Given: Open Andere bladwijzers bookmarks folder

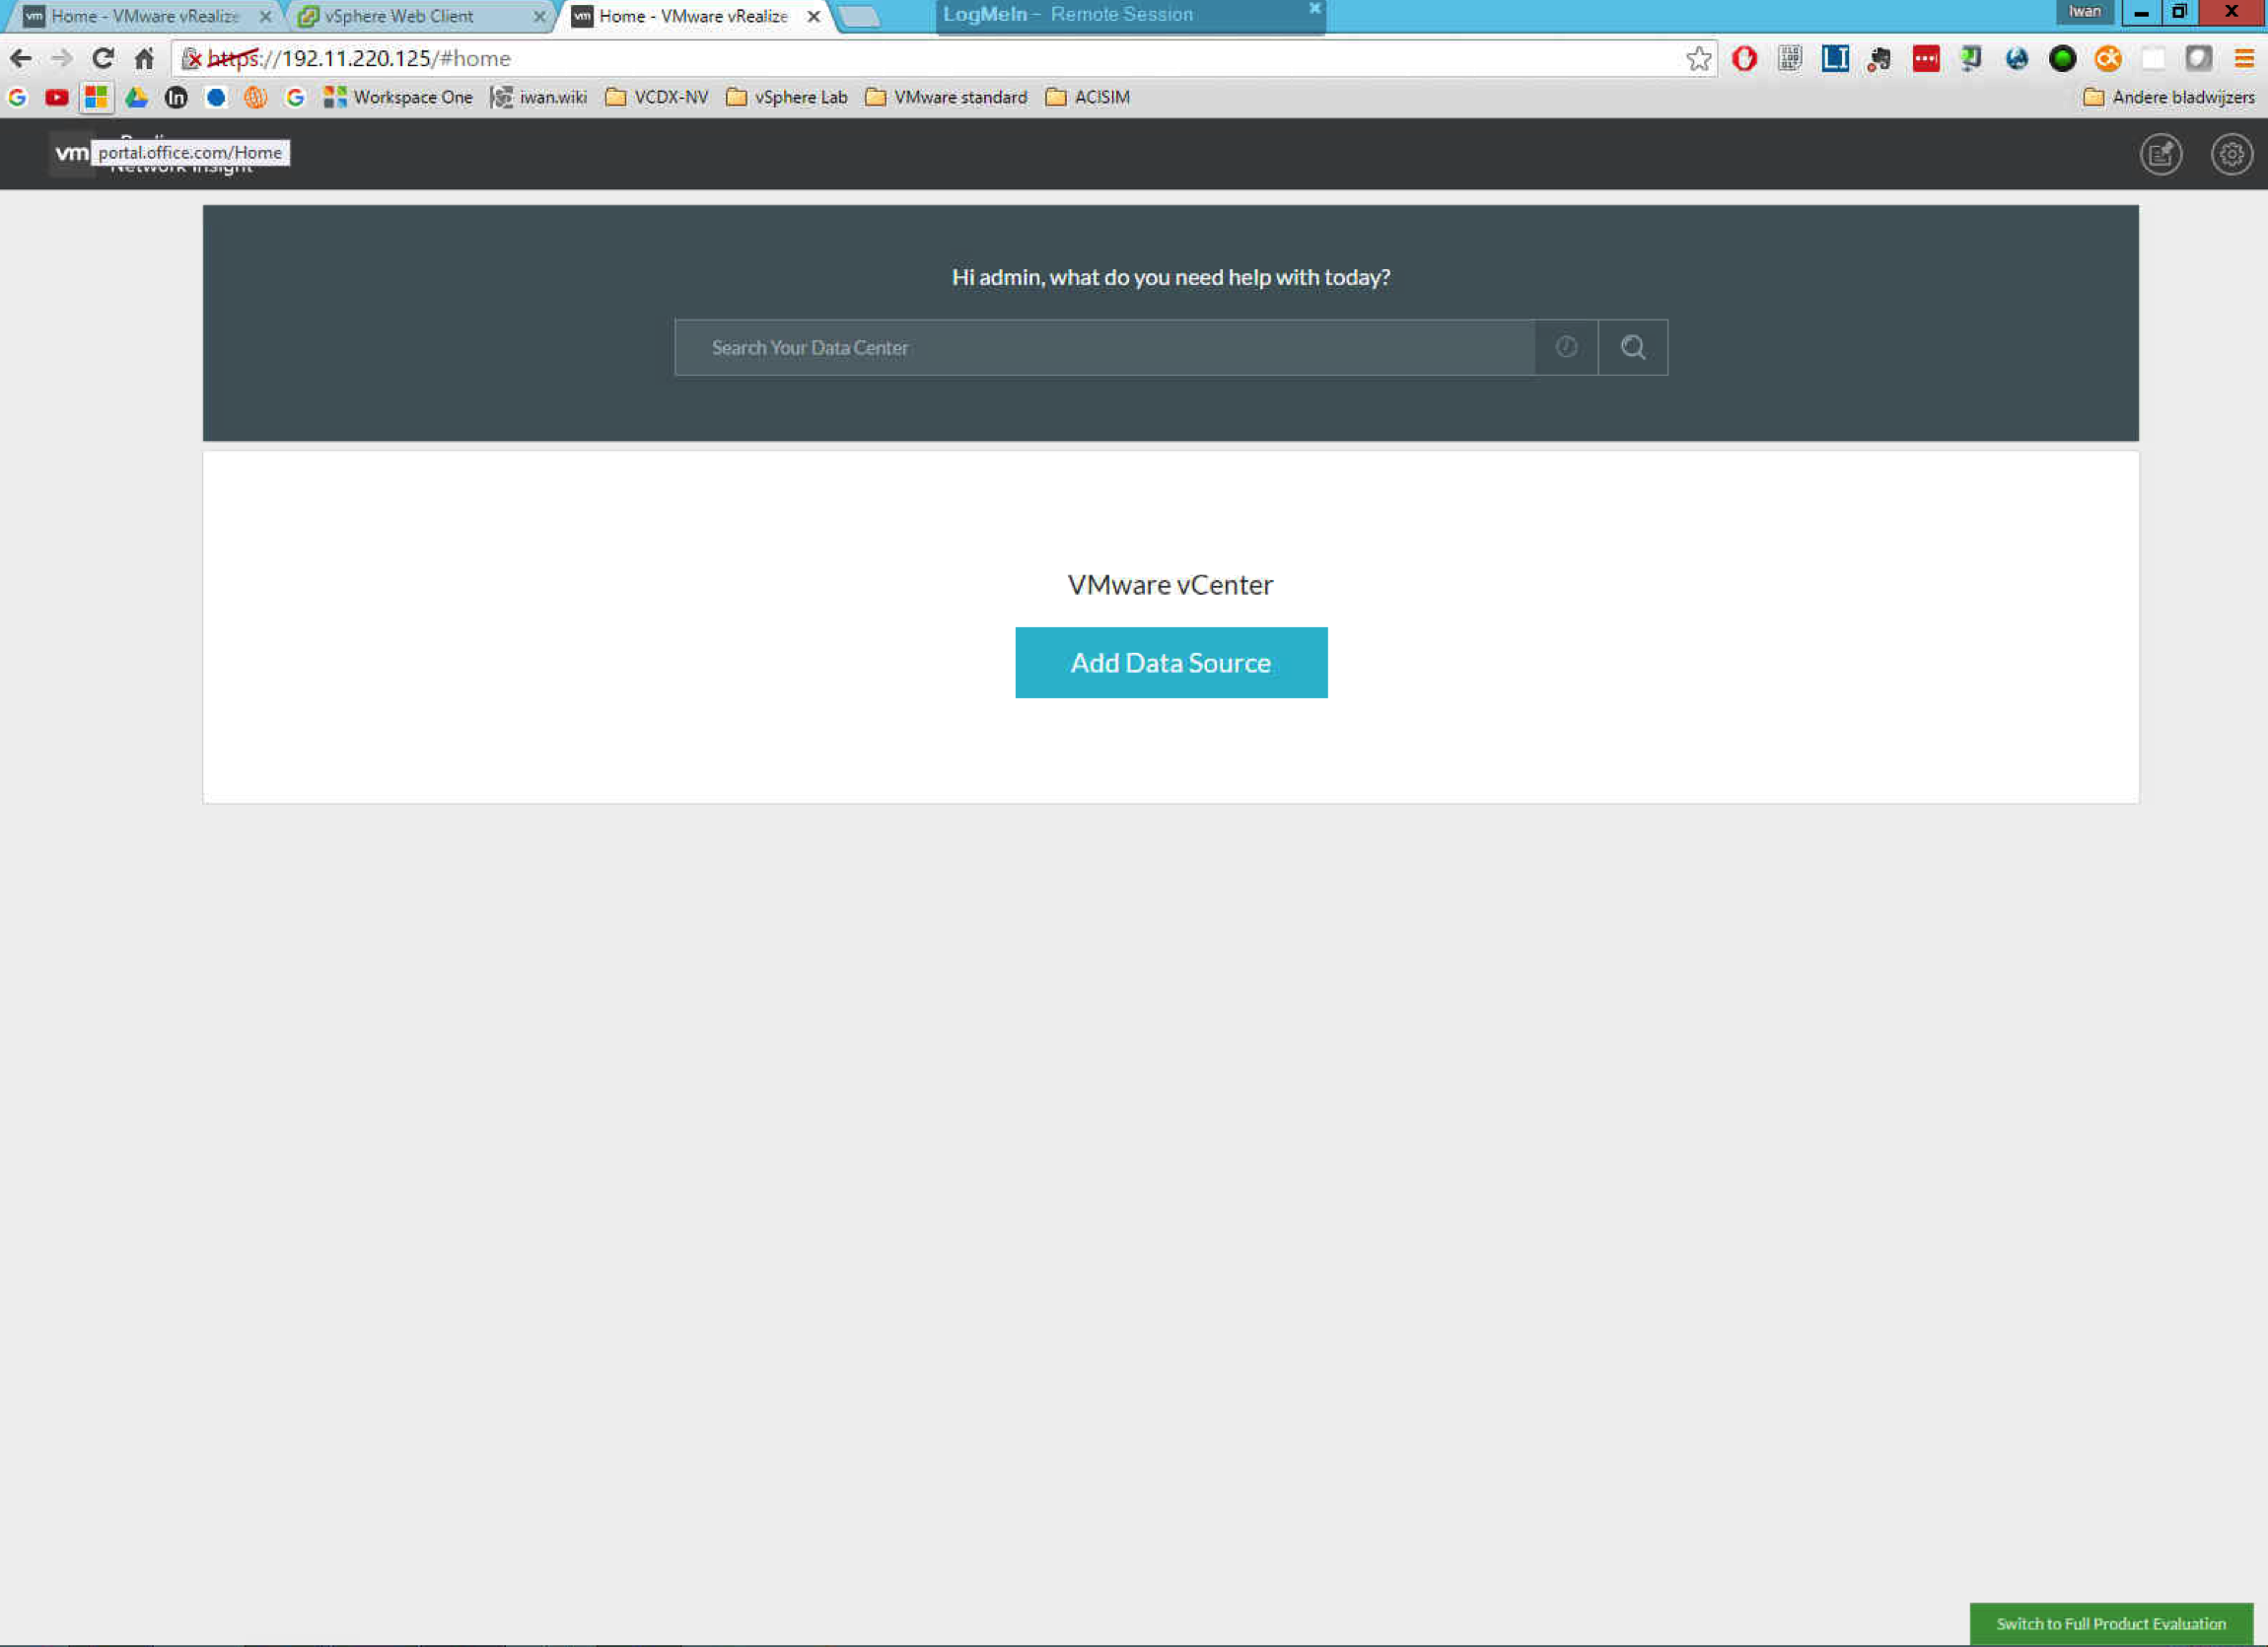Looking at the screenshot, I should pyautogui.click(x=2168, y=97).
